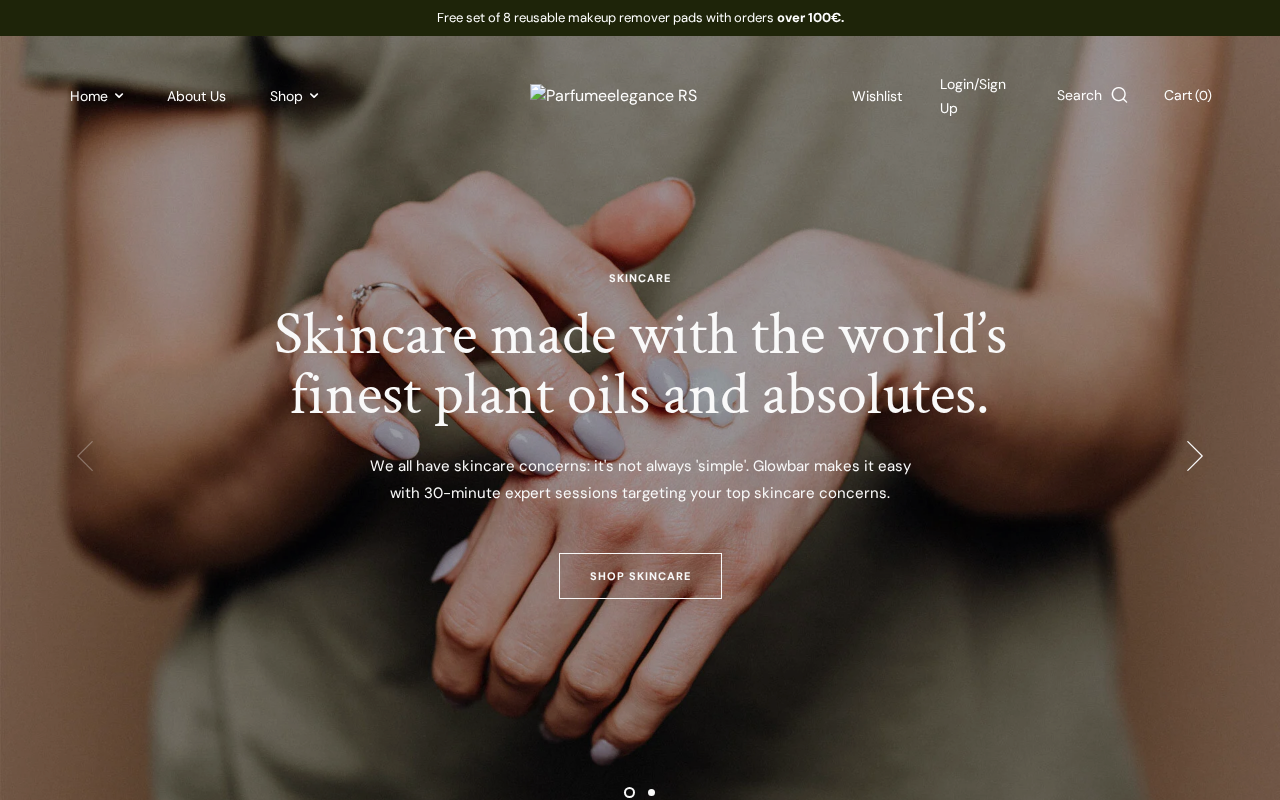
Task: Click the search magnifier icon
Action: tap(1119, 95)
